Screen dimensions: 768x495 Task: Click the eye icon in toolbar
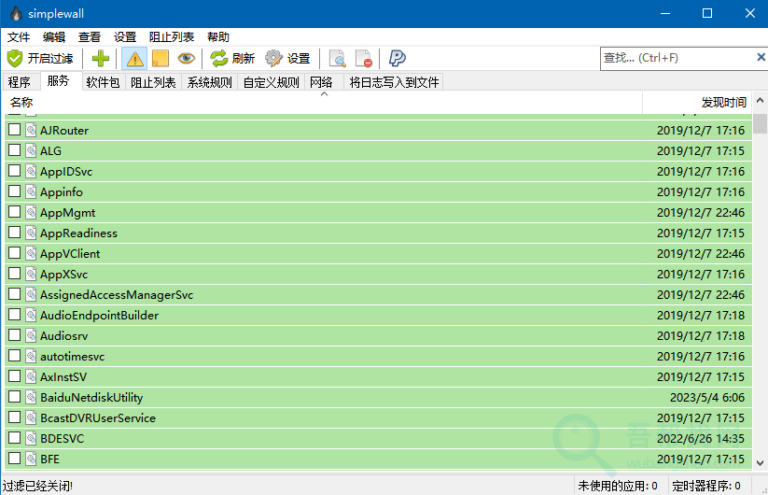[186, 58]
